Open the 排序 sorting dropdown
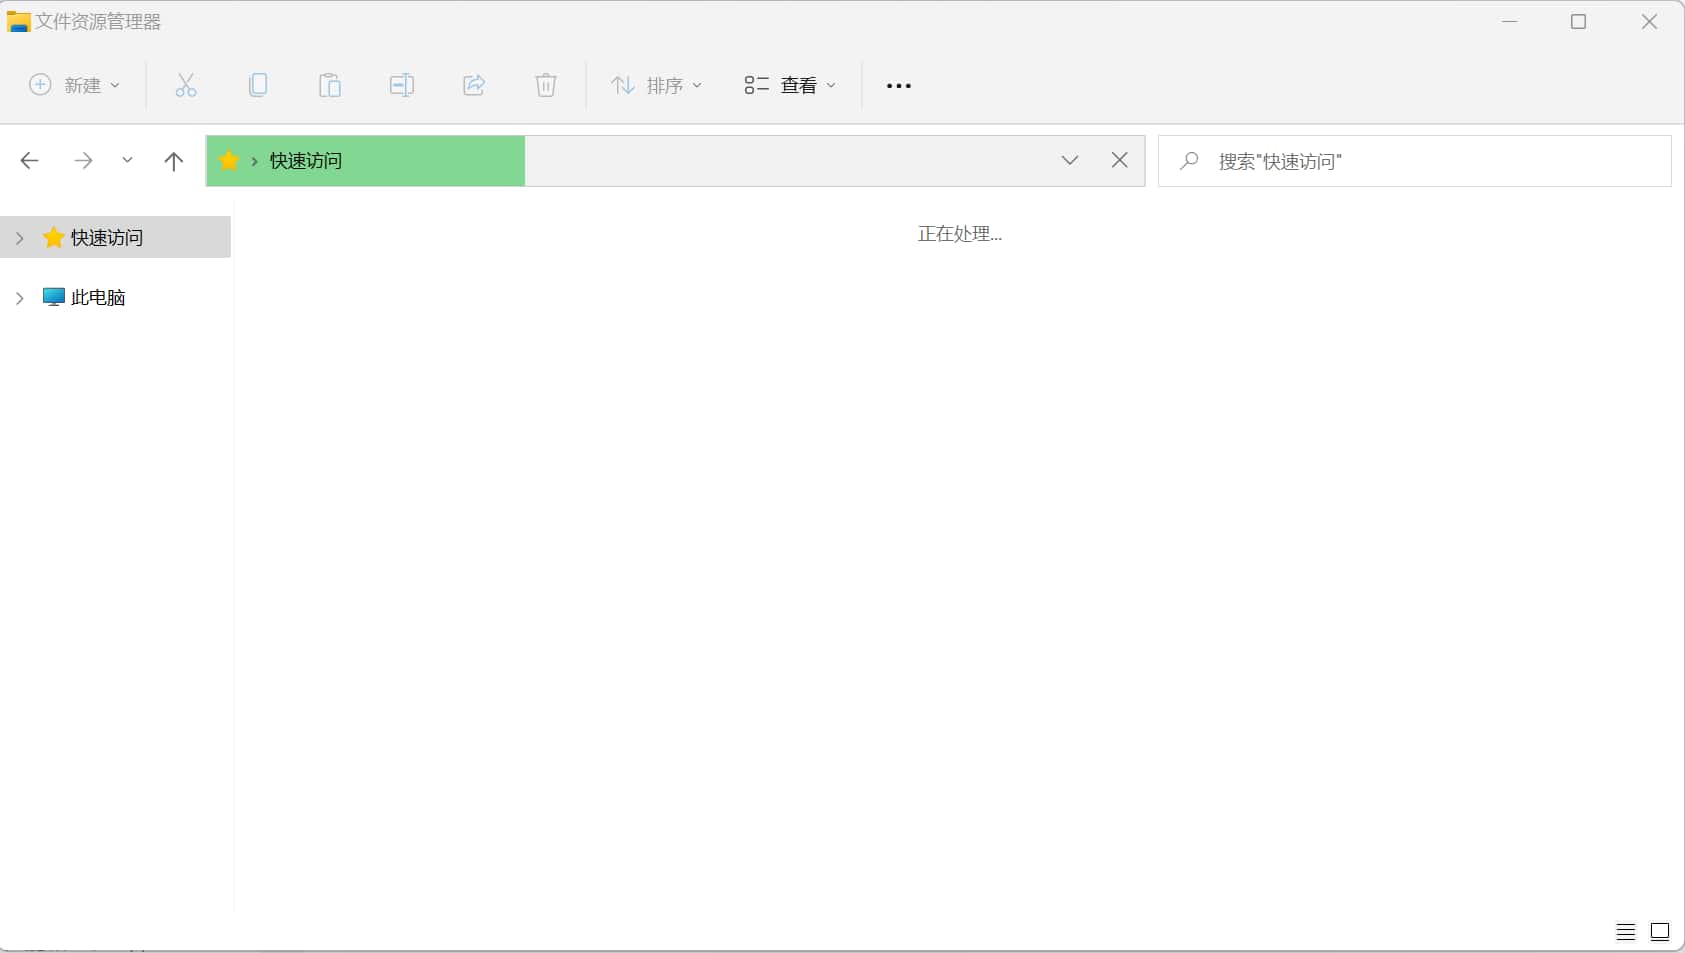 click(x=656, y=85)
